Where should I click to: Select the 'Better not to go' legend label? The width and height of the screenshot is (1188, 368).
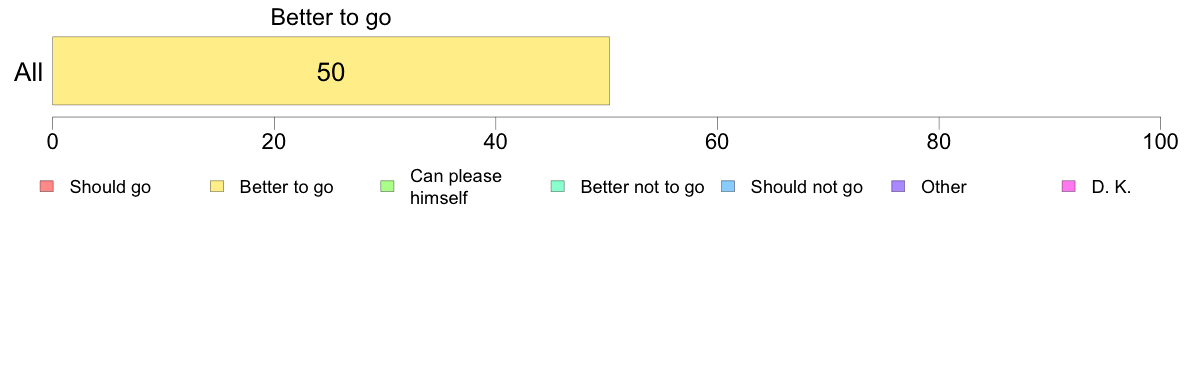click(642, 187)
